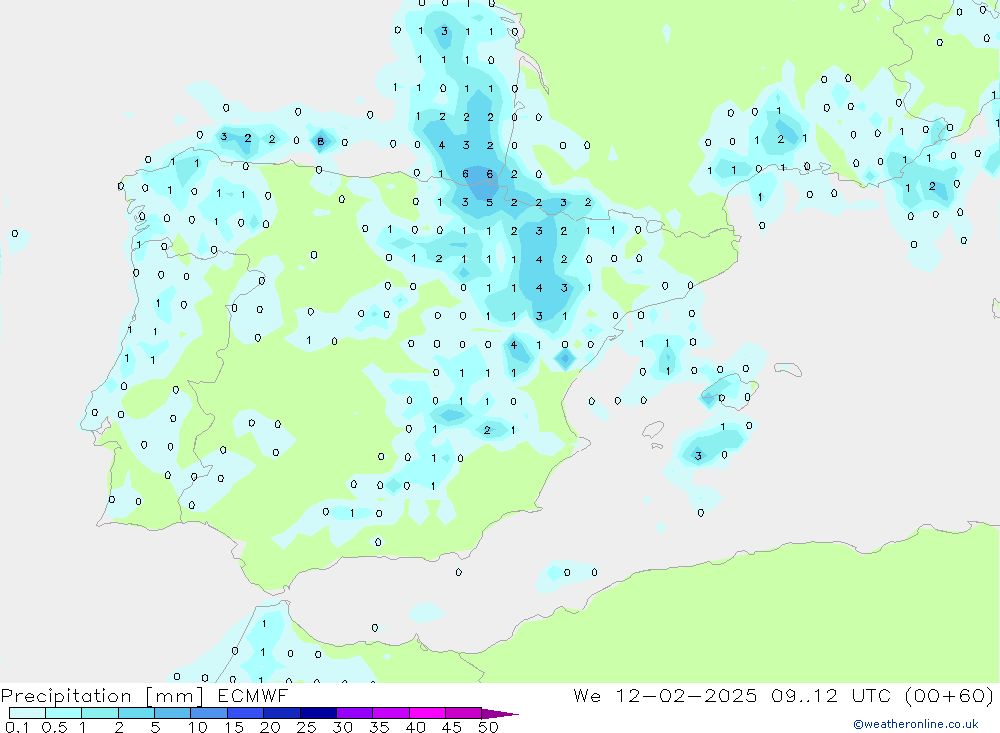Click the 10–15 mm legend color swatch

pos(209,713)
